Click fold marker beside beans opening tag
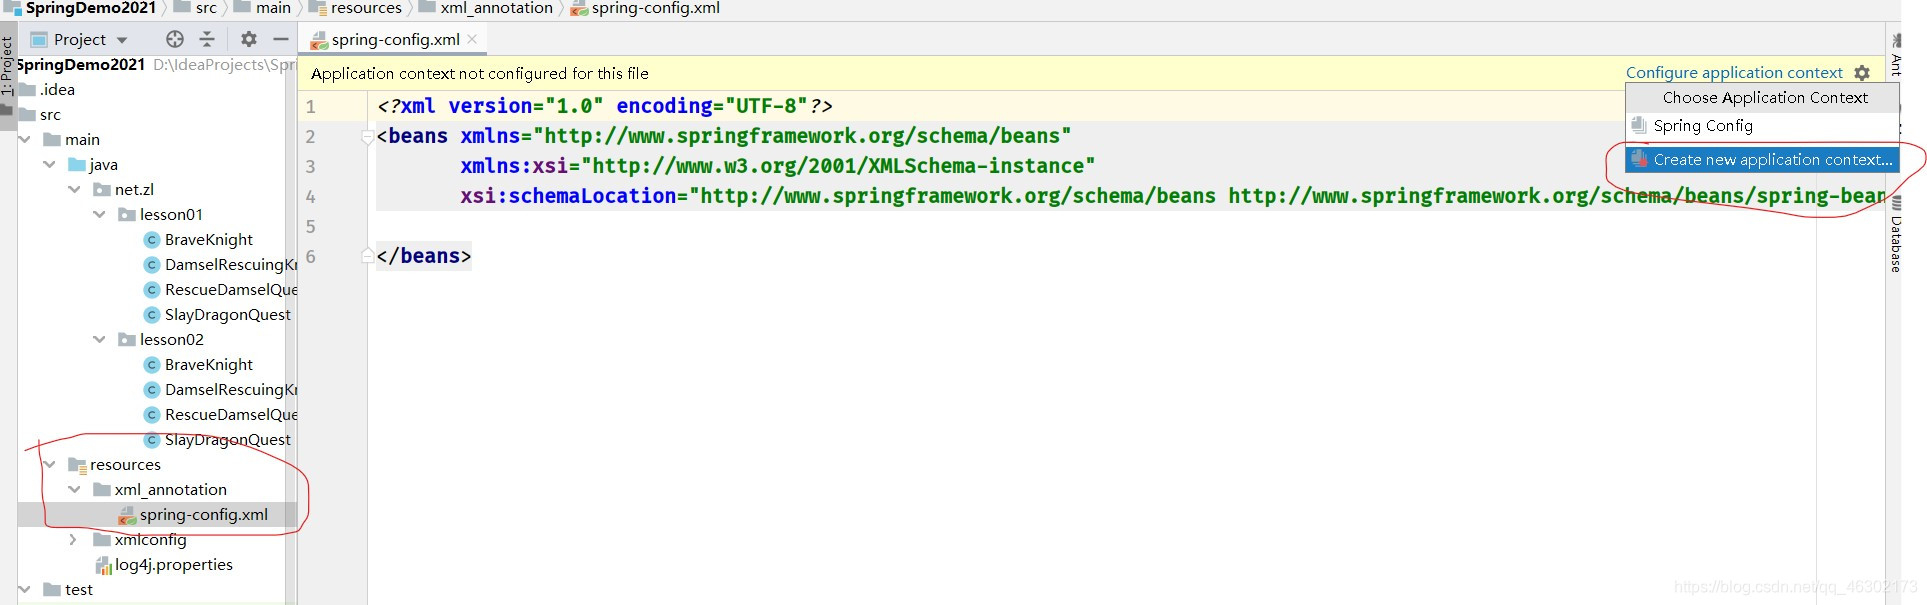The width and height of the screenshot is (1927, 605). click(x=367, y=136)
